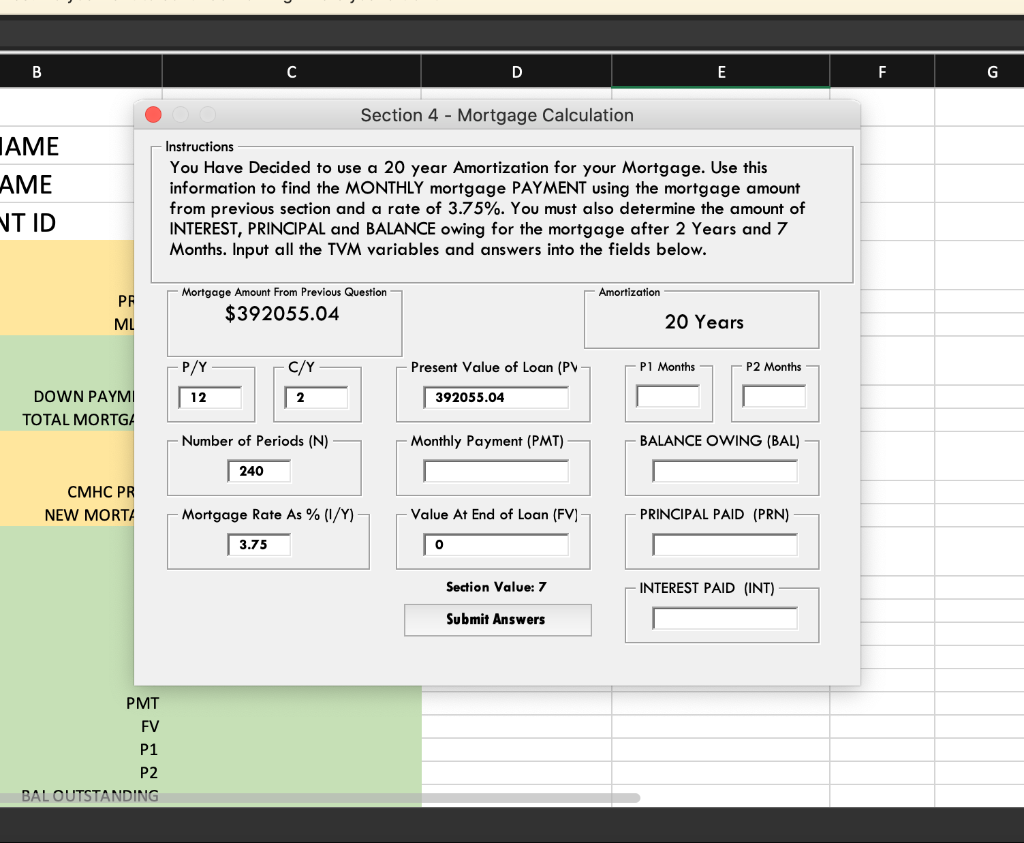Click the NT ID cell in spreadsheet
Image resolution: width=1024 pixels, height=843 pixels.
coord(67,223)
